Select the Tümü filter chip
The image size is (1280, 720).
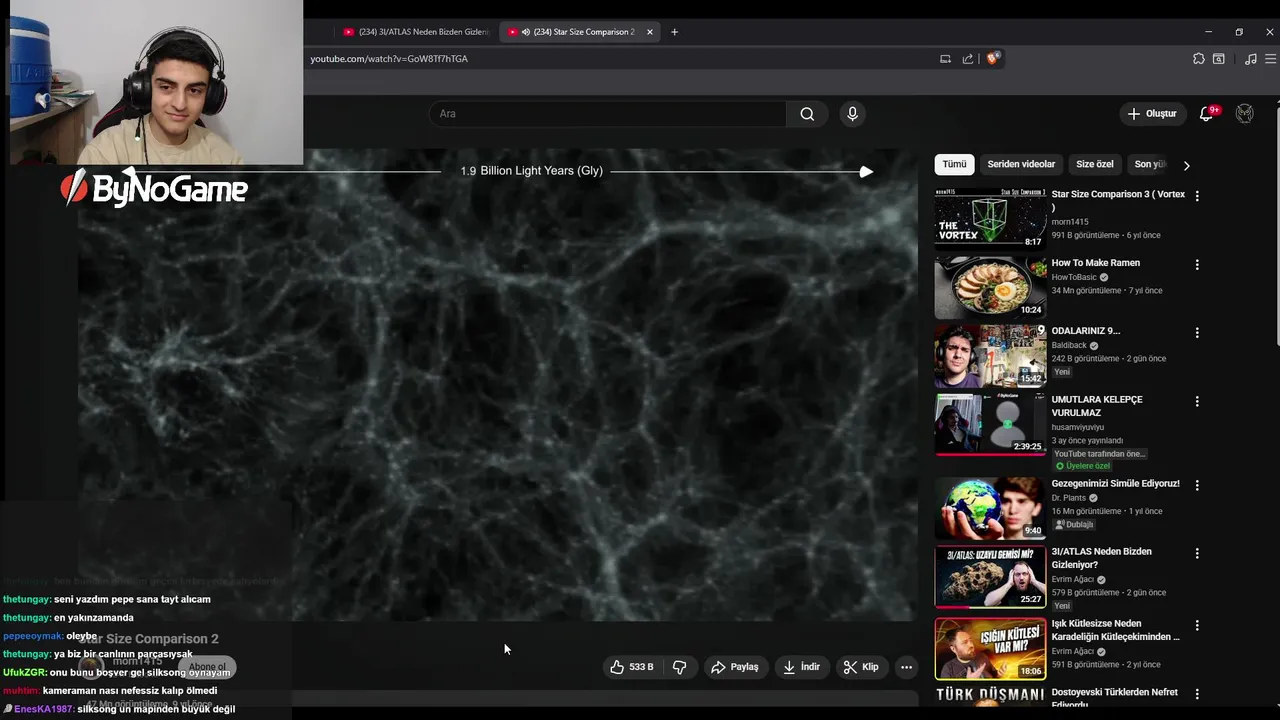955,164
